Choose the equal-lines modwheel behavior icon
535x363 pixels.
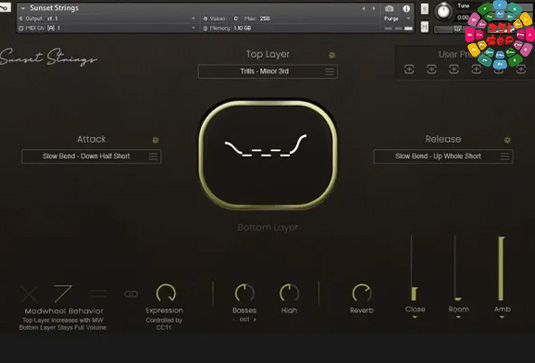point(98,293)
